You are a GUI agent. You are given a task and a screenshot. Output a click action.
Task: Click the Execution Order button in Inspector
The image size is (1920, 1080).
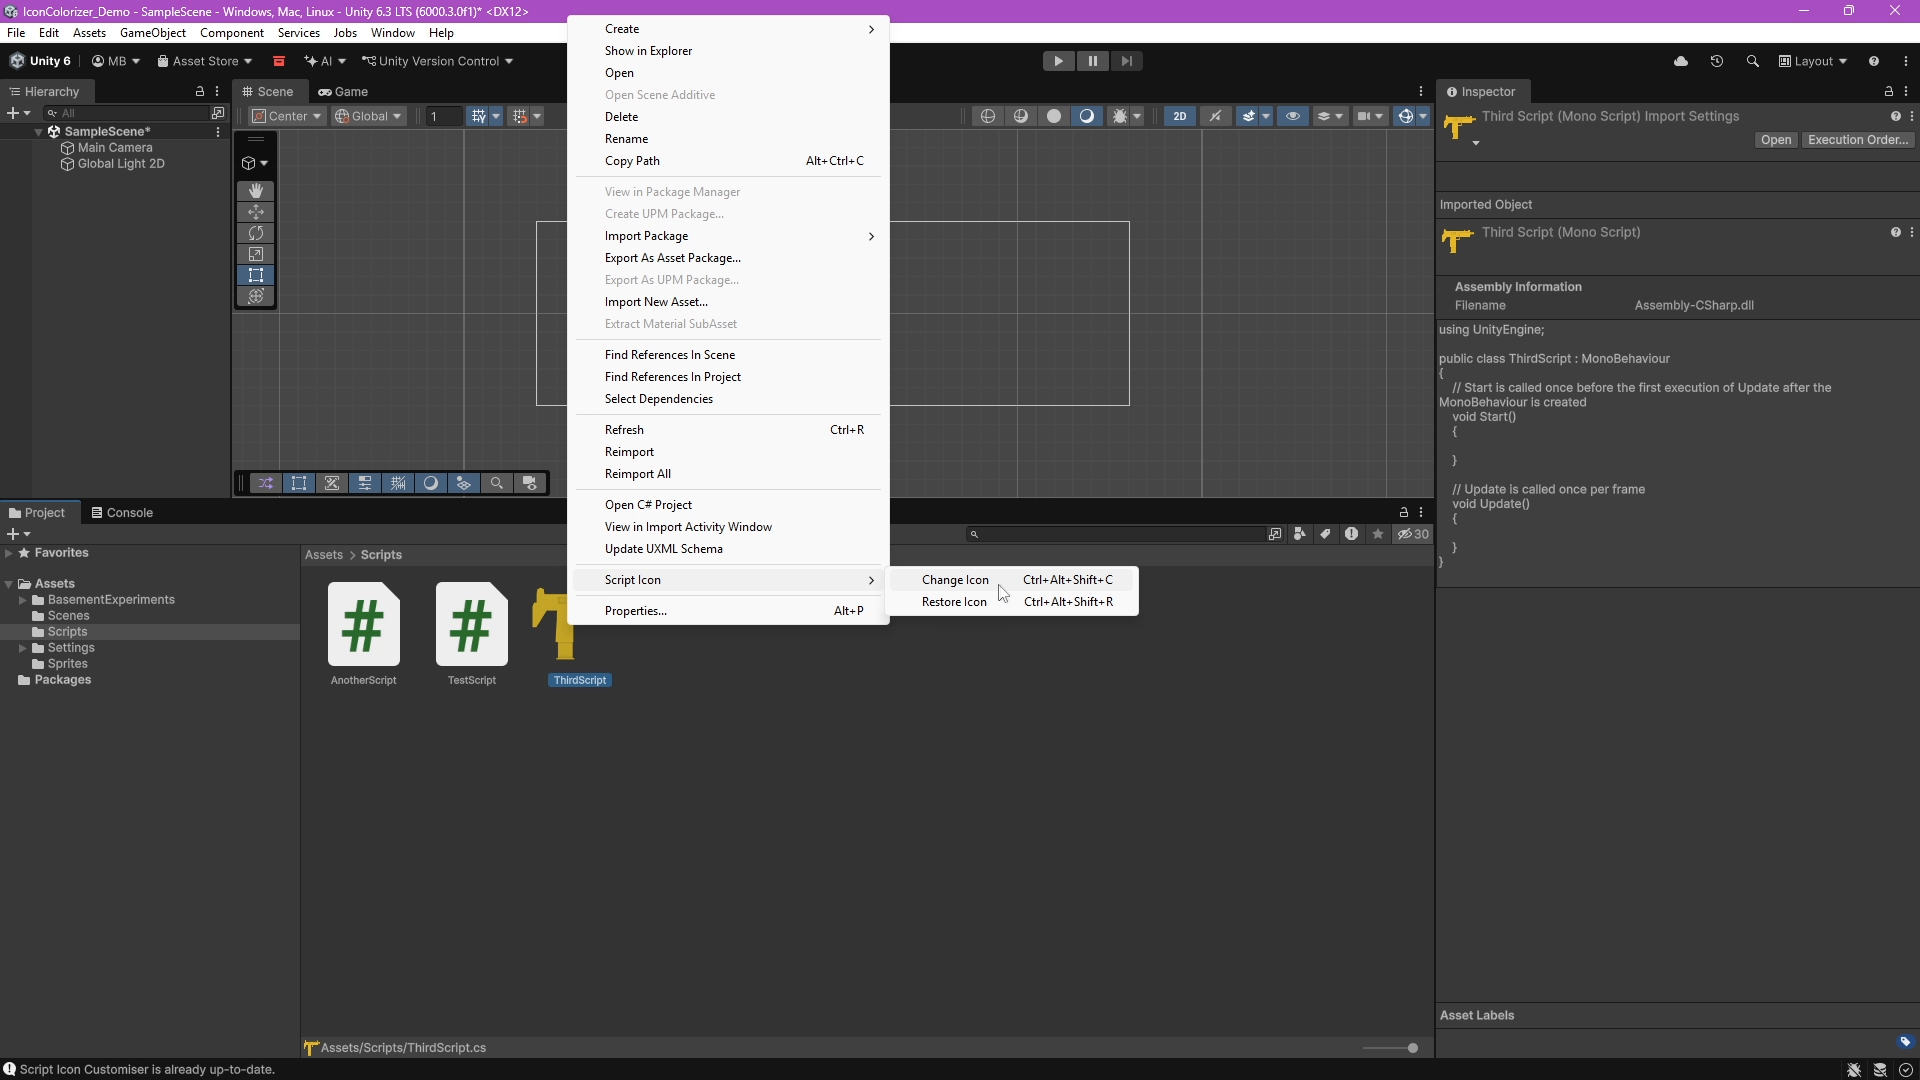[1858, 139]
